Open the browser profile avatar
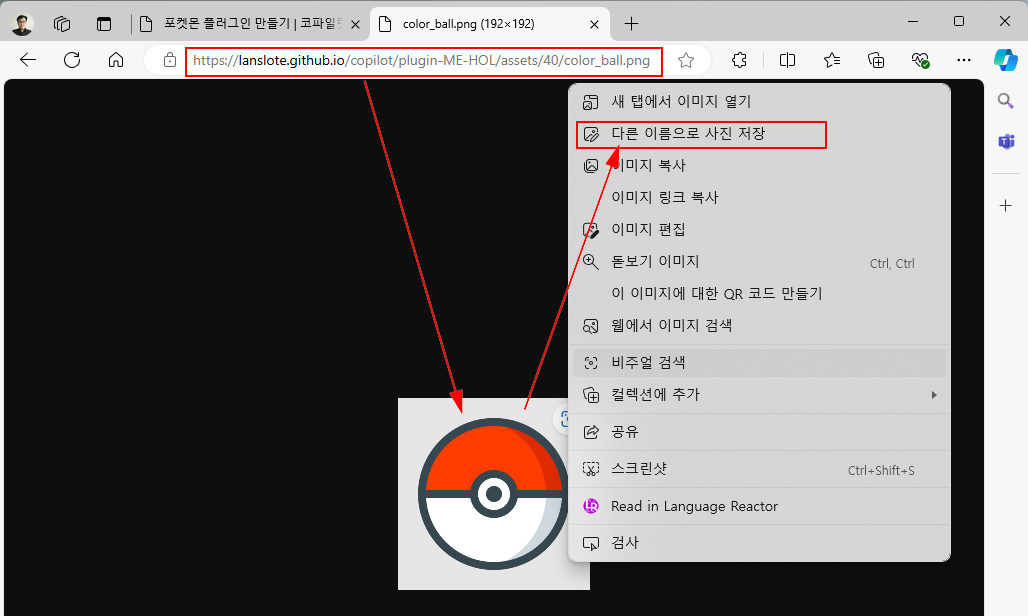 coord(22,24)
